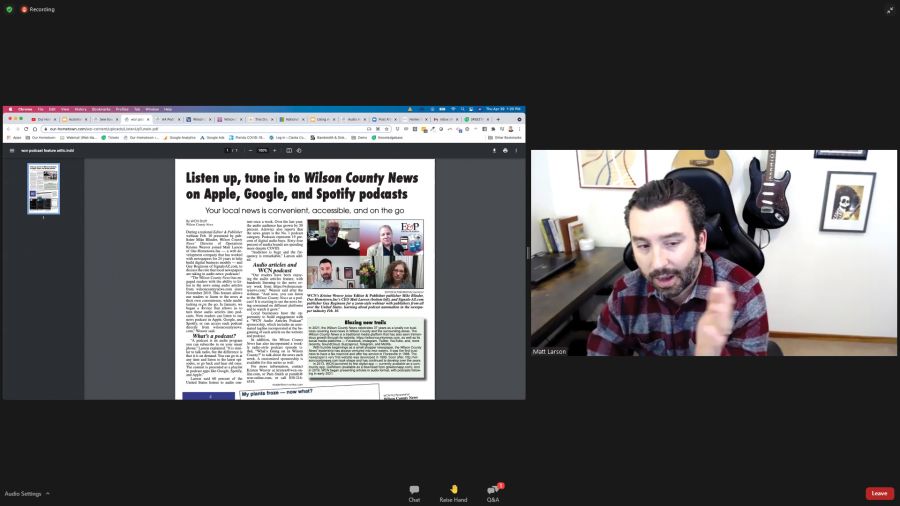This screenshot has width=900, height=506.
Task: Open the Extensions puzzle icon
Action: pos(493,129)
